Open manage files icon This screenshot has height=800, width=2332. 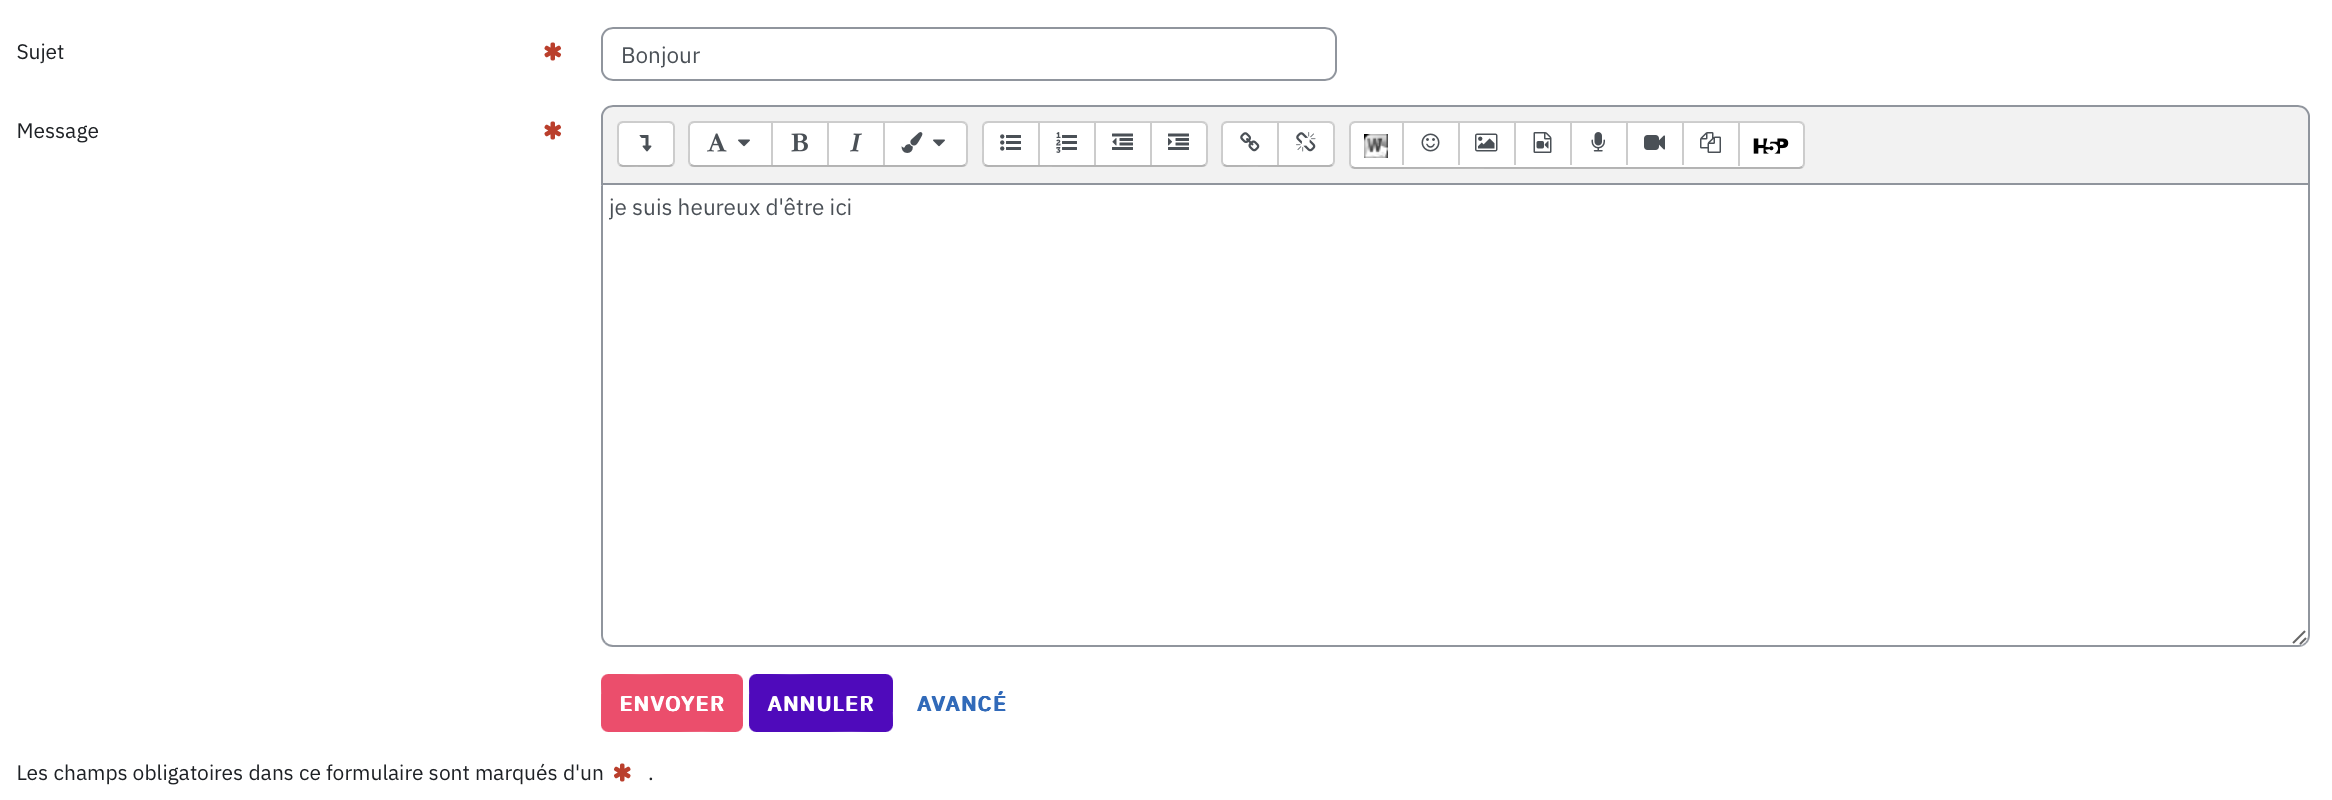[x=1711, y=144]
